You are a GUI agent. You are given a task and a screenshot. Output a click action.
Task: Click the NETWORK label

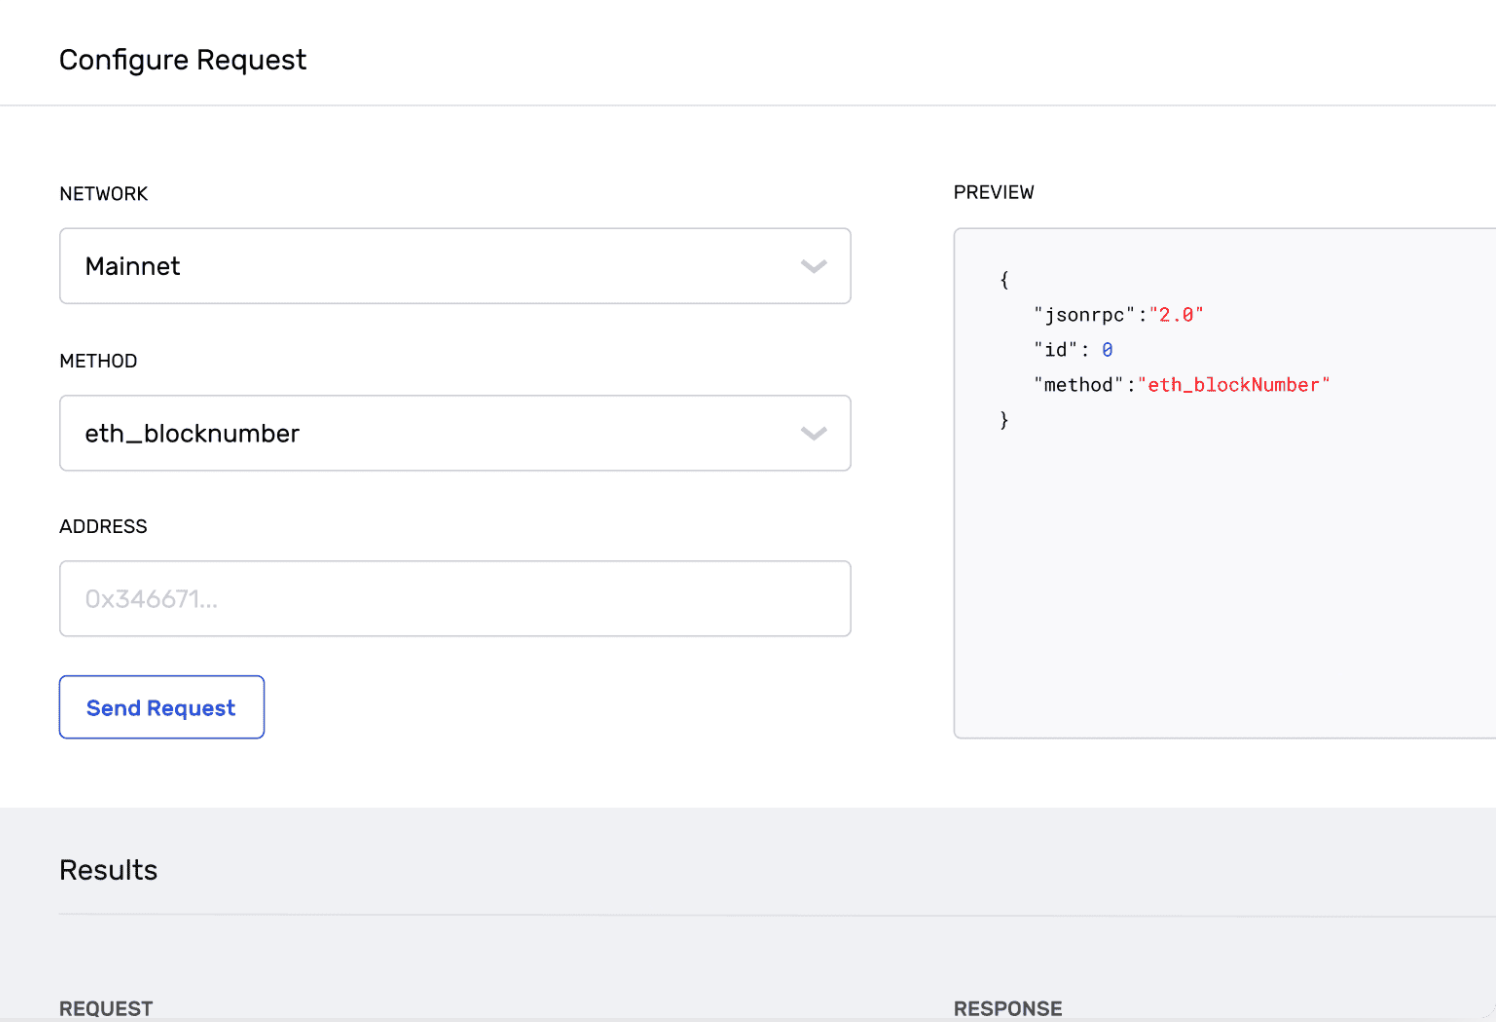tap(104, 194)
